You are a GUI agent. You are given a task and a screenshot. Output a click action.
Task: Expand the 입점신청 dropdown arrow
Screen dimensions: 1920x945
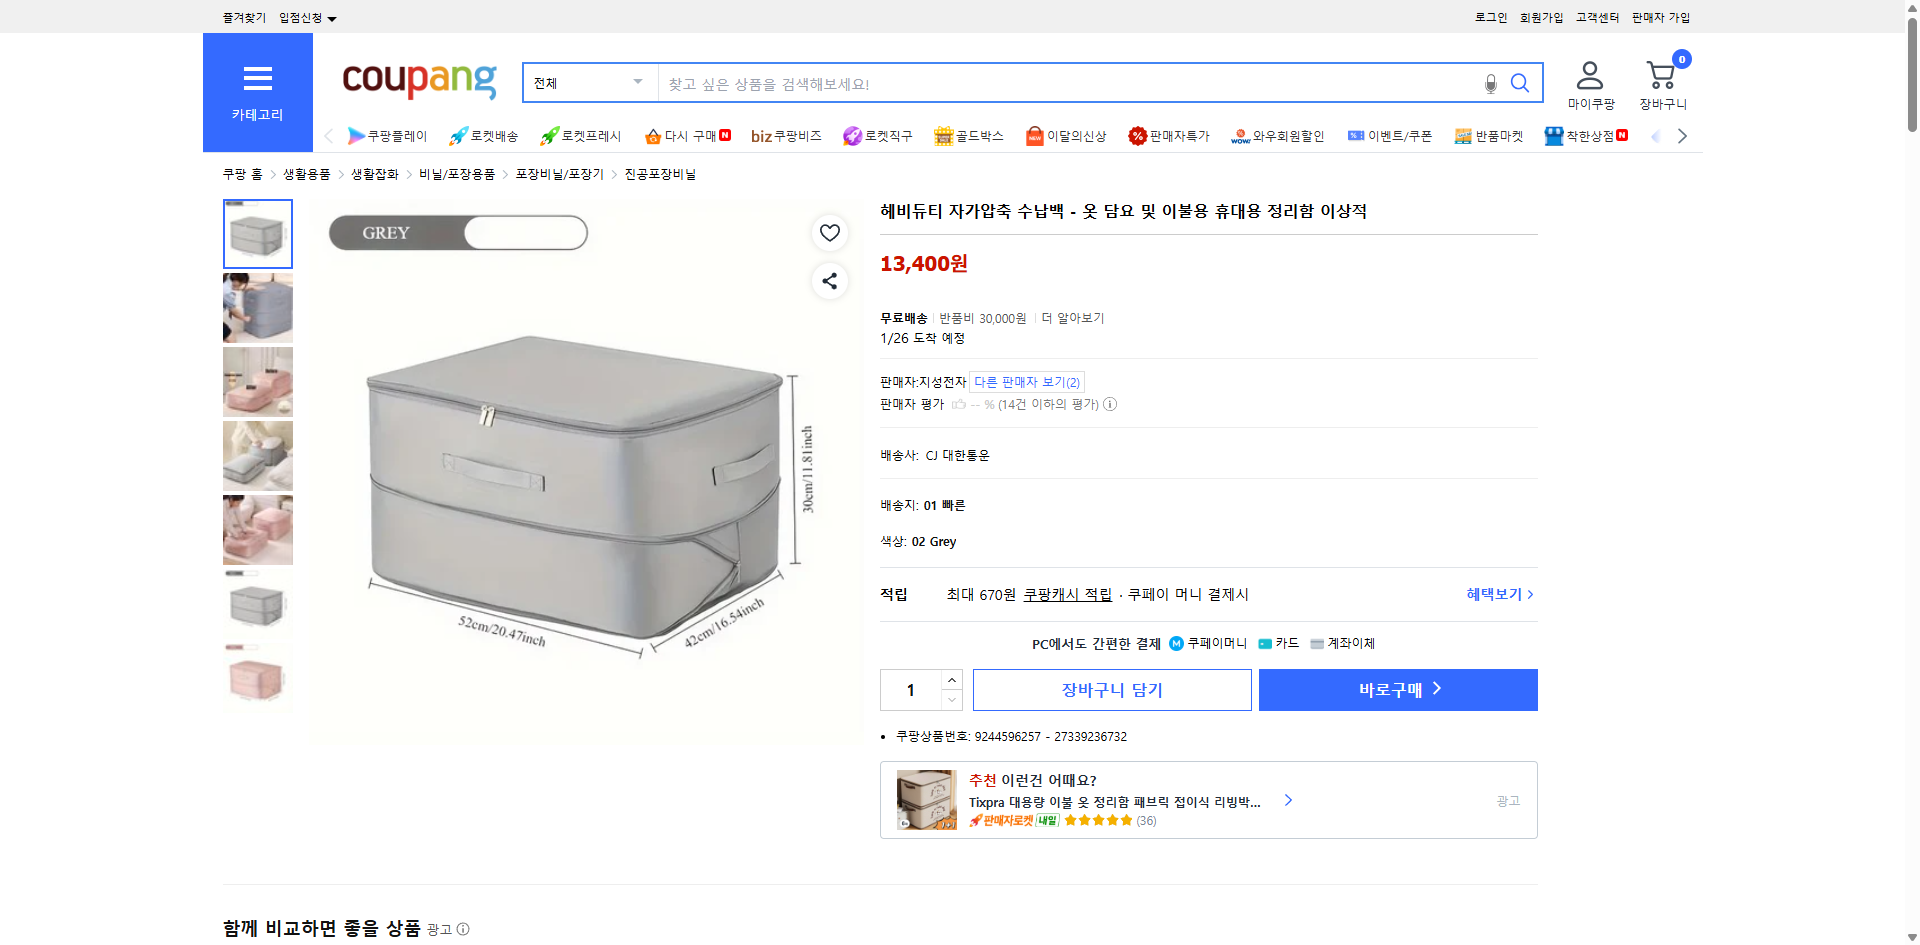coord(333,17)
